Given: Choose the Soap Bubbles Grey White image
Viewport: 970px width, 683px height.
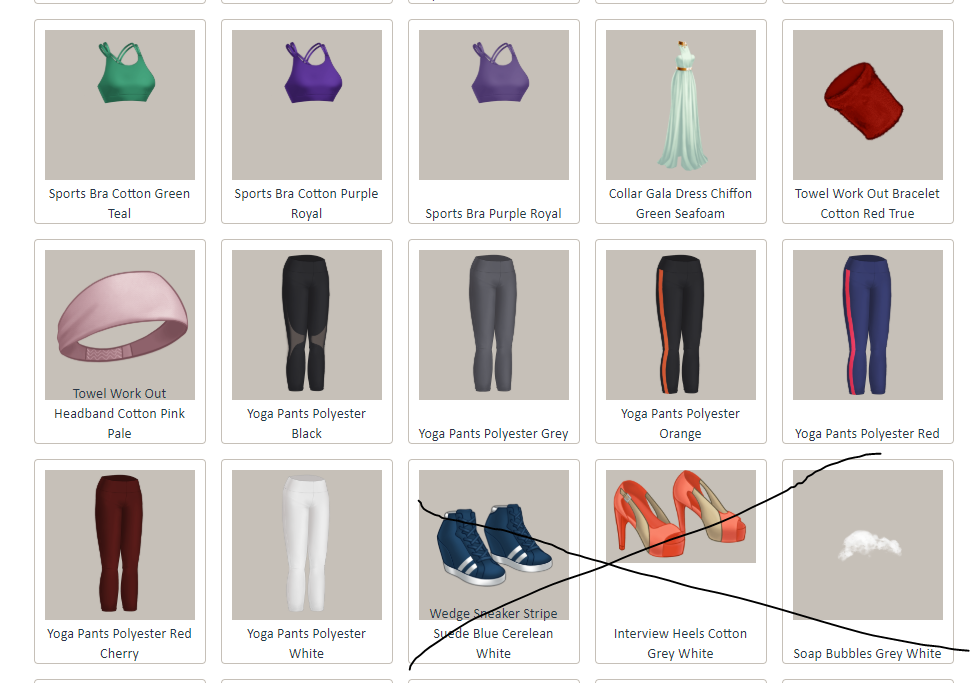Looking at the screenshot, I should 868,545.
